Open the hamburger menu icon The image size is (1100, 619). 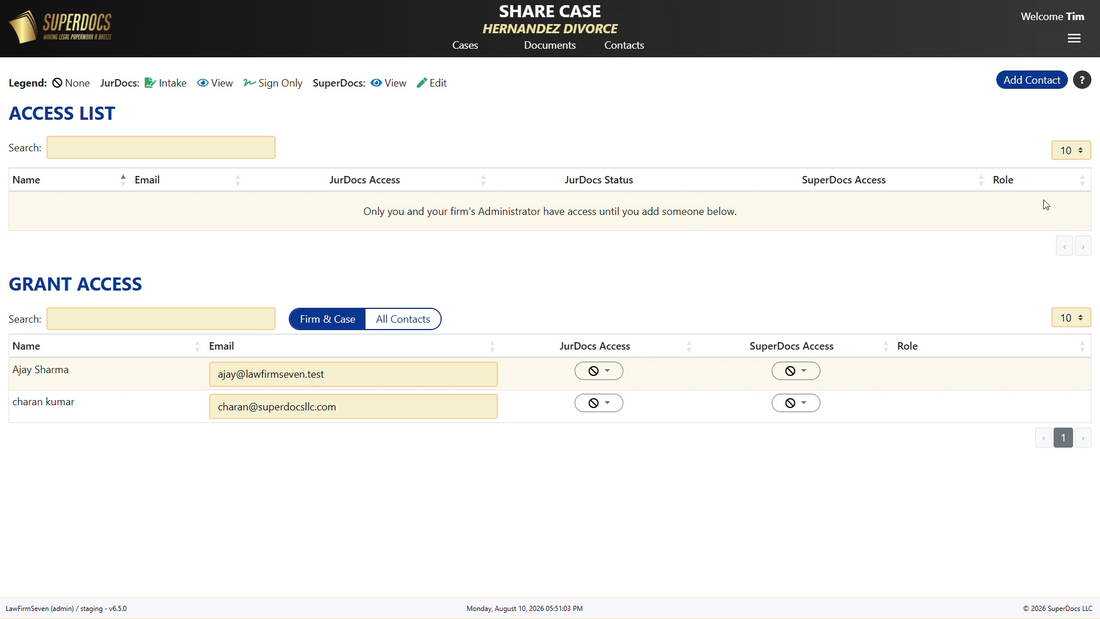[x=1074, y=39]
